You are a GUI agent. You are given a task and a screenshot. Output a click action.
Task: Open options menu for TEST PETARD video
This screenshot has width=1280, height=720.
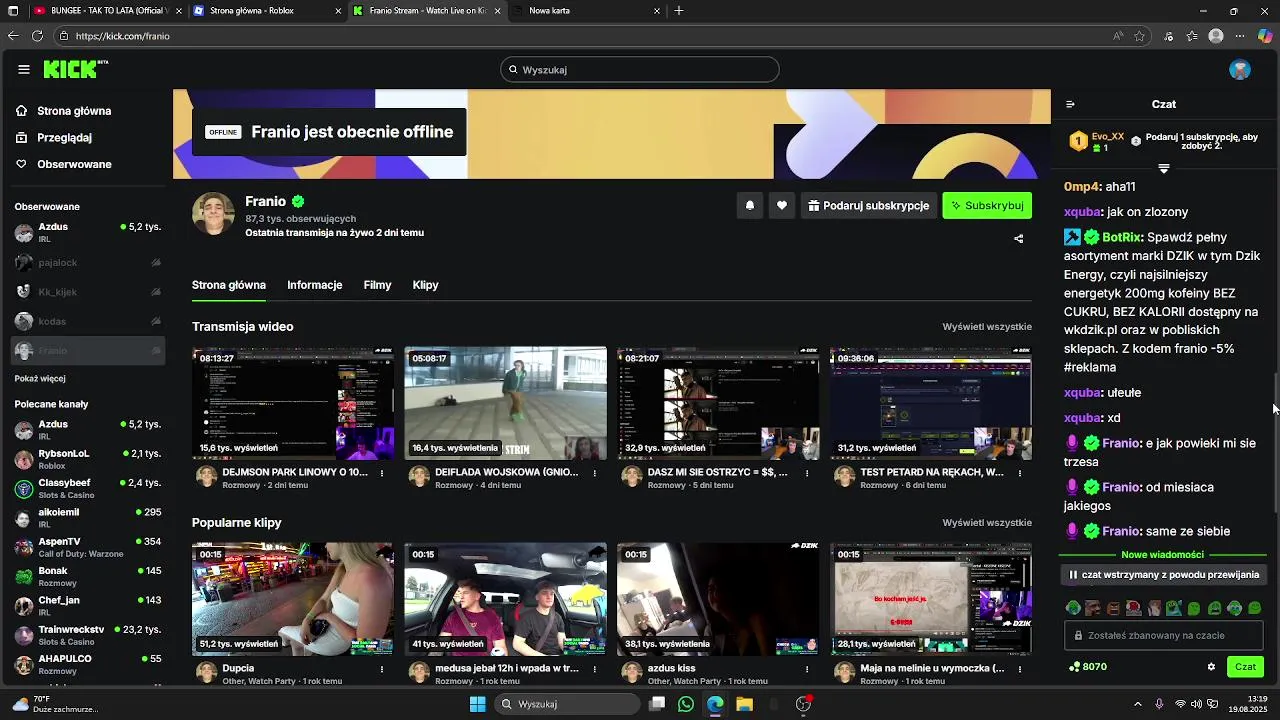click(1020, 473)
